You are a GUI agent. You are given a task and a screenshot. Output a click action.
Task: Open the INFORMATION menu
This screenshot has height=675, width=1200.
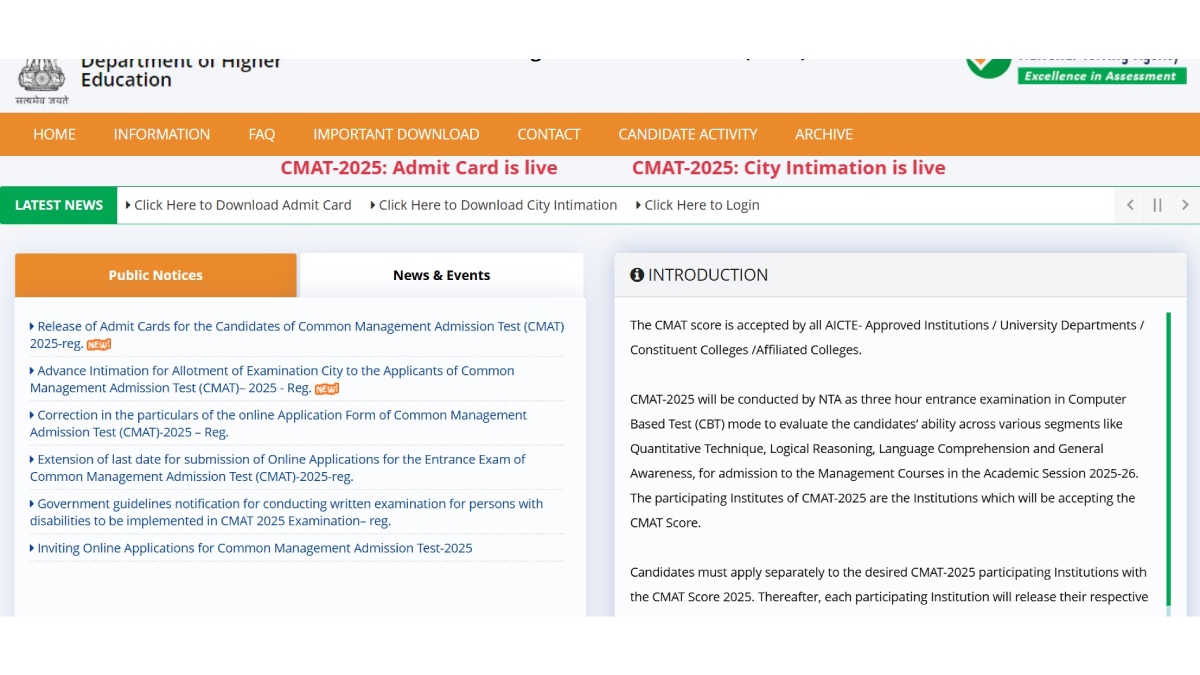pyautogui.click(x=161, y=134)
